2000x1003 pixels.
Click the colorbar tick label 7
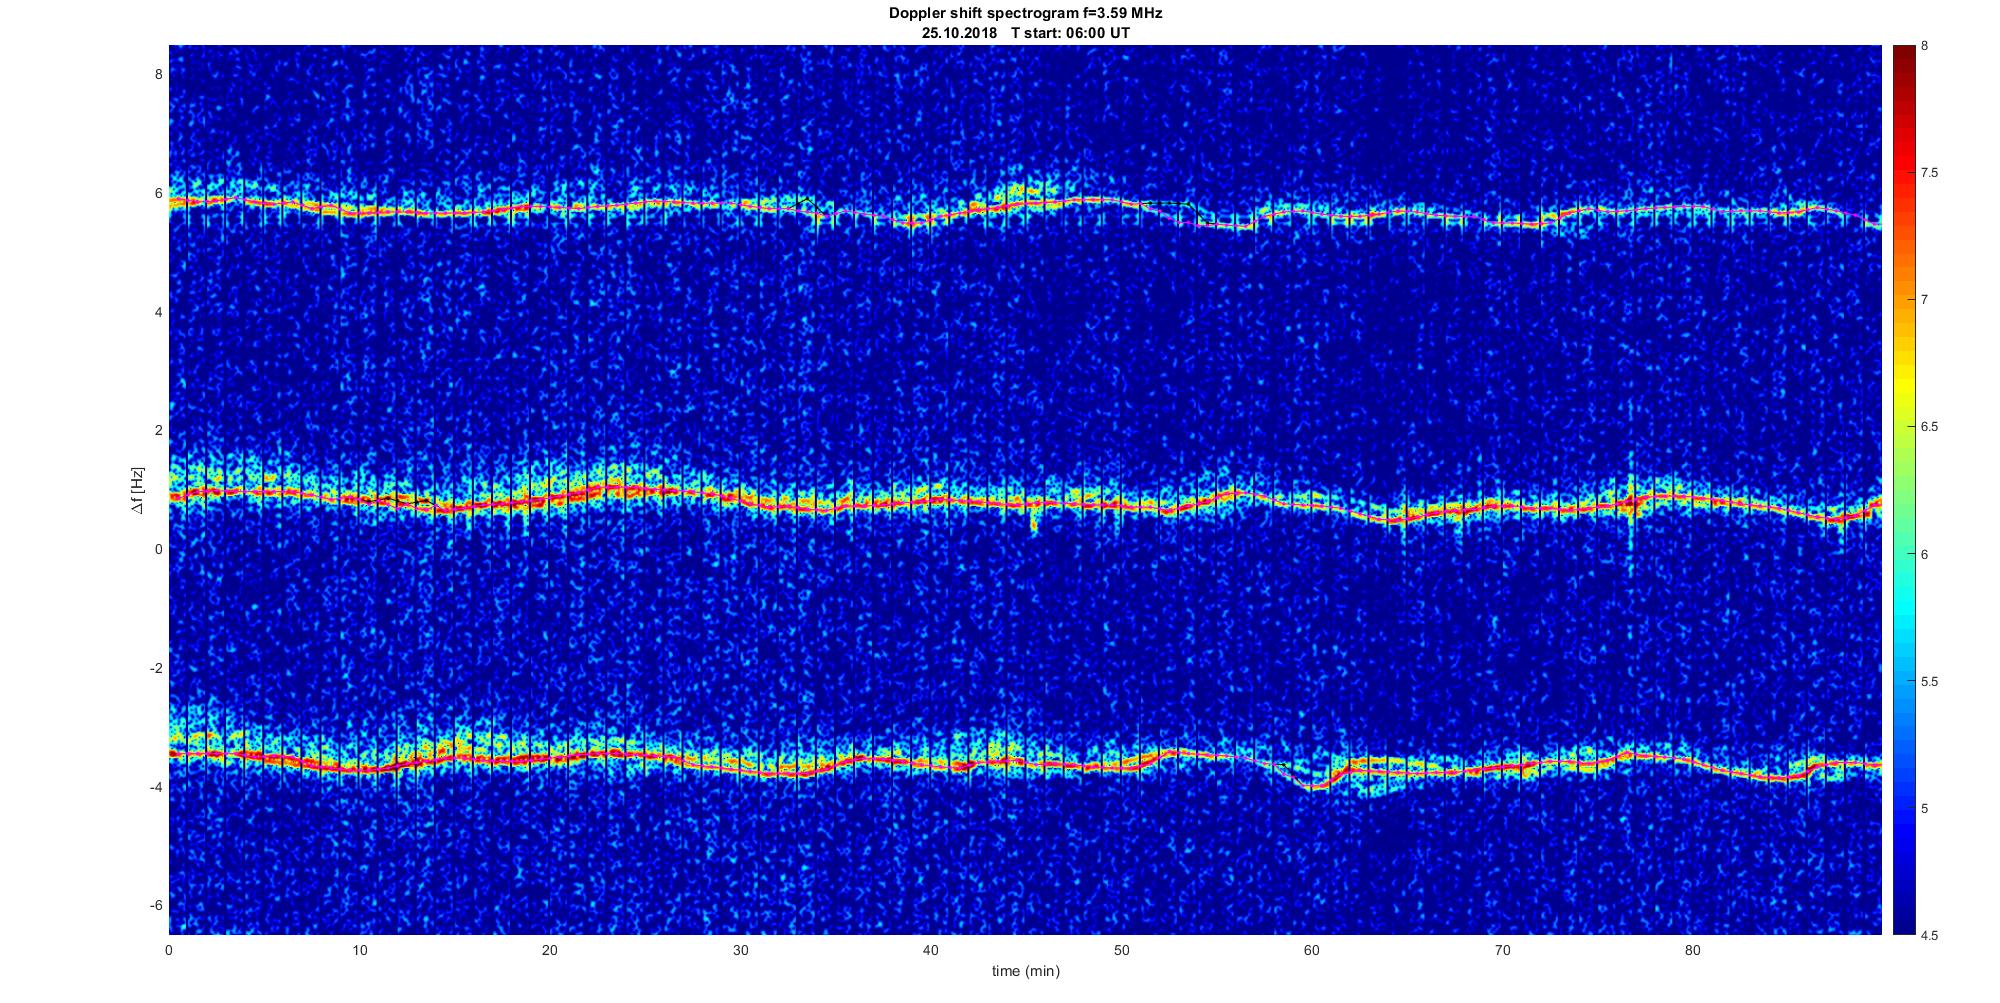1924,300
